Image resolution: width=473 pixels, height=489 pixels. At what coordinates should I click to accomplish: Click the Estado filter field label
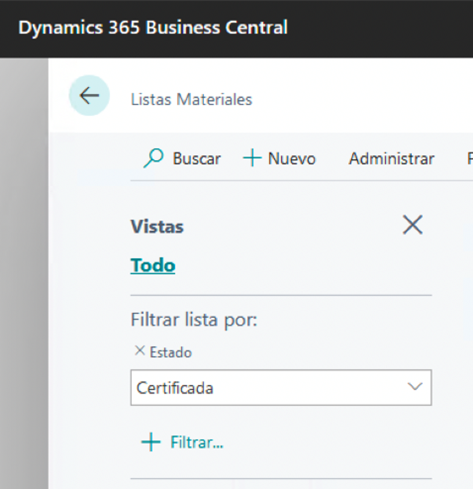pos(171,352)
